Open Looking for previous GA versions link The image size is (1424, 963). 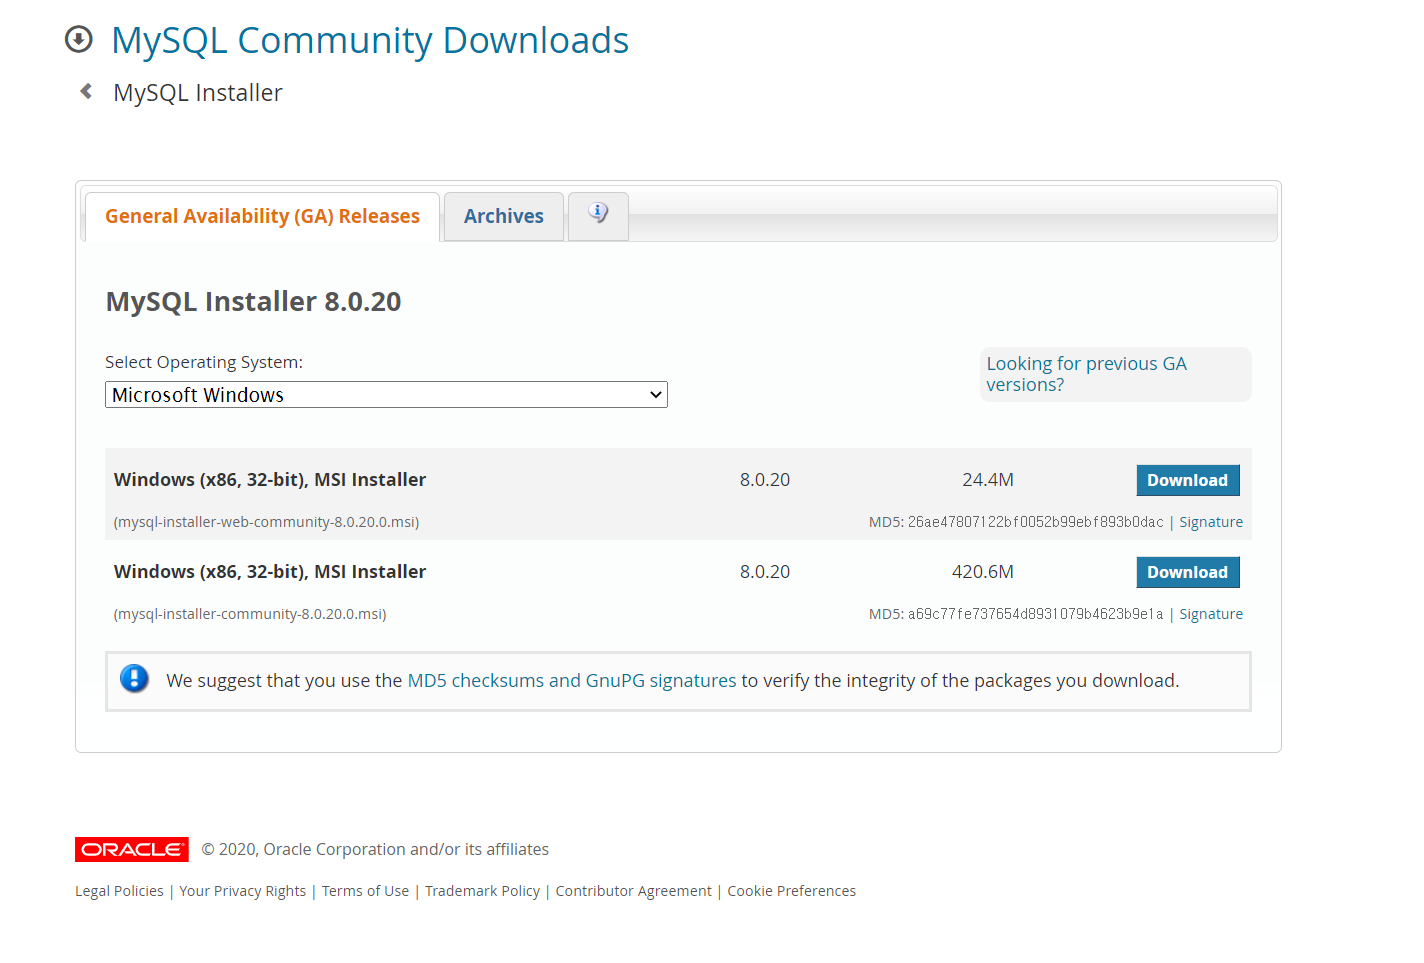[1086, 374]
